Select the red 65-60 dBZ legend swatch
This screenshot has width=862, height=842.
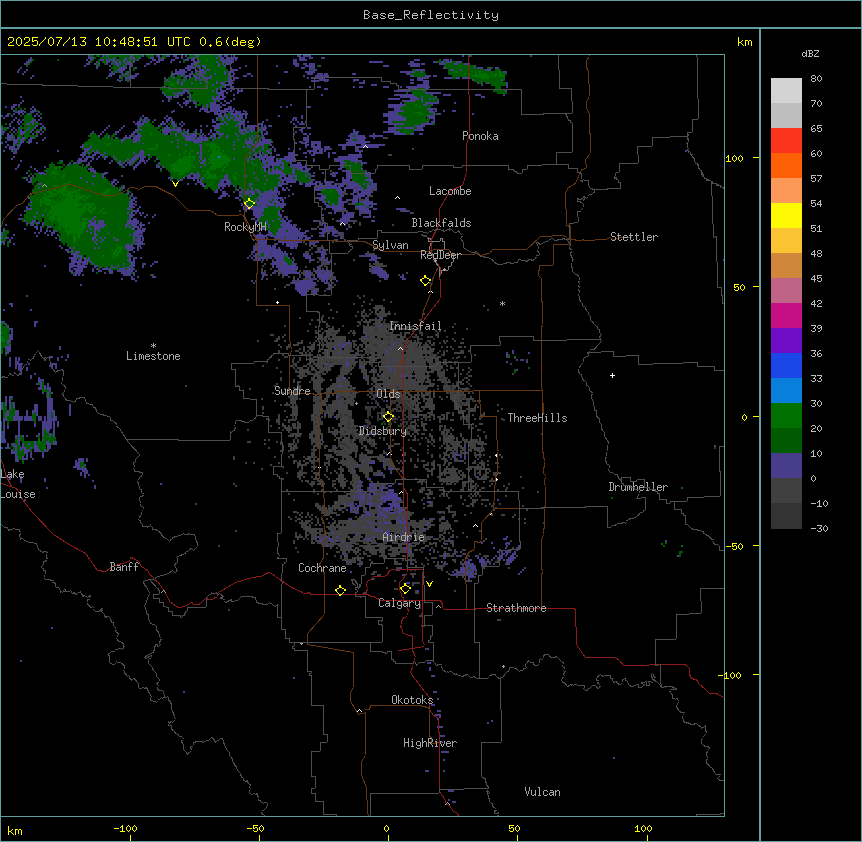786,141
